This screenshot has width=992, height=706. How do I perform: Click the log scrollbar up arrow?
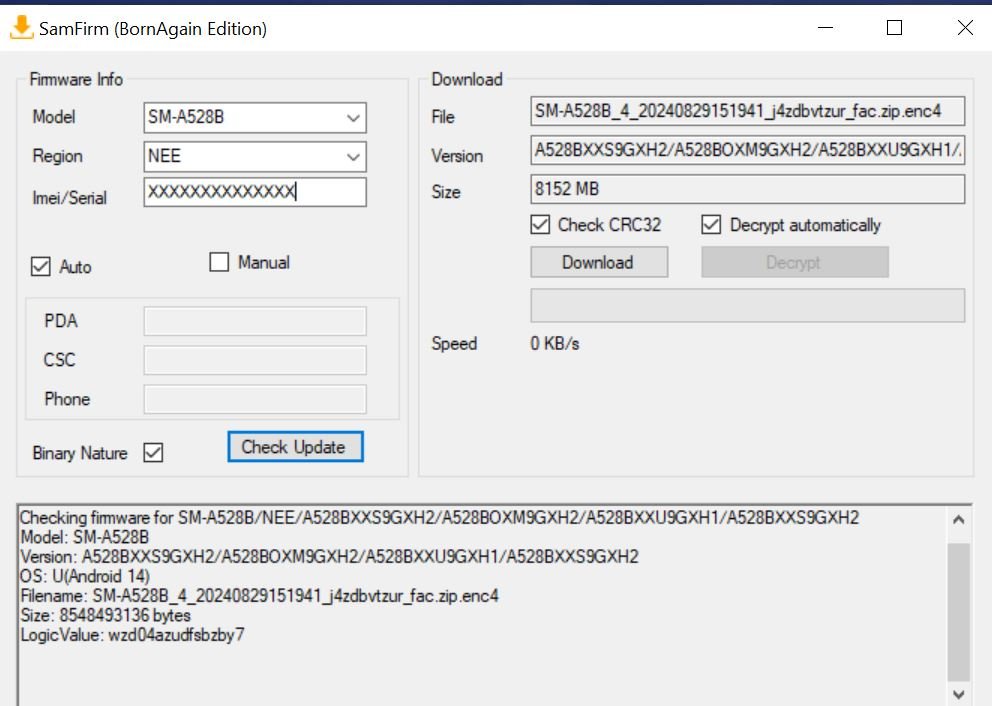tap(958, 520)
